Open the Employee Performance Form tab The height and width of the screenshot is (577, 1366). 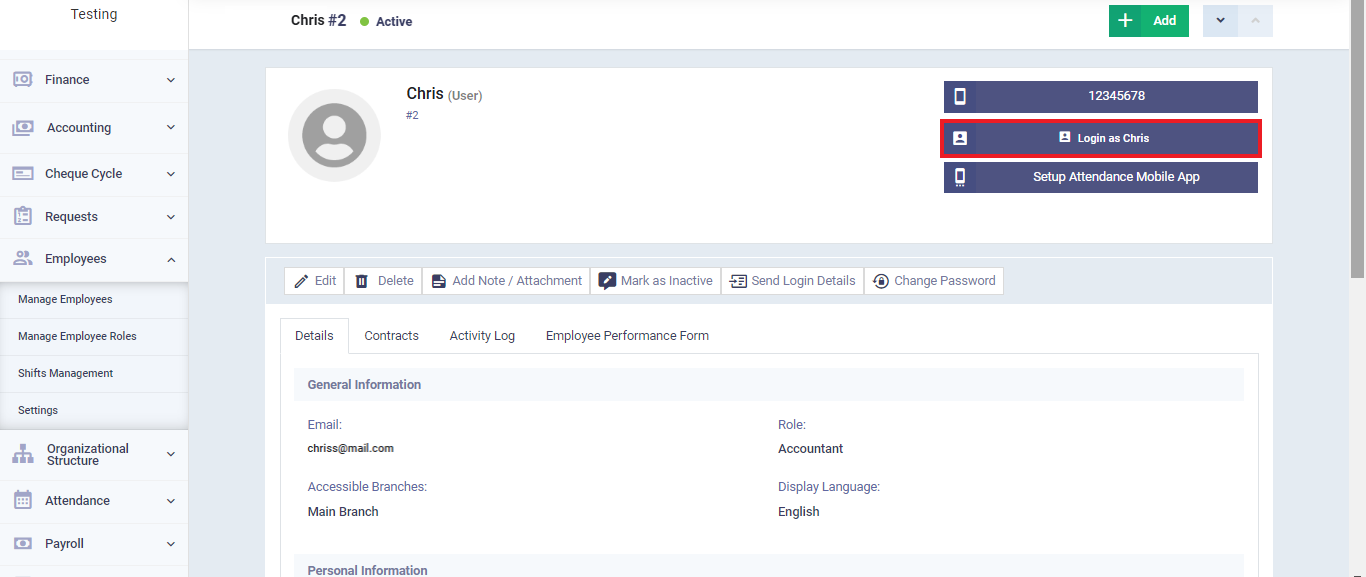[627, 336]
